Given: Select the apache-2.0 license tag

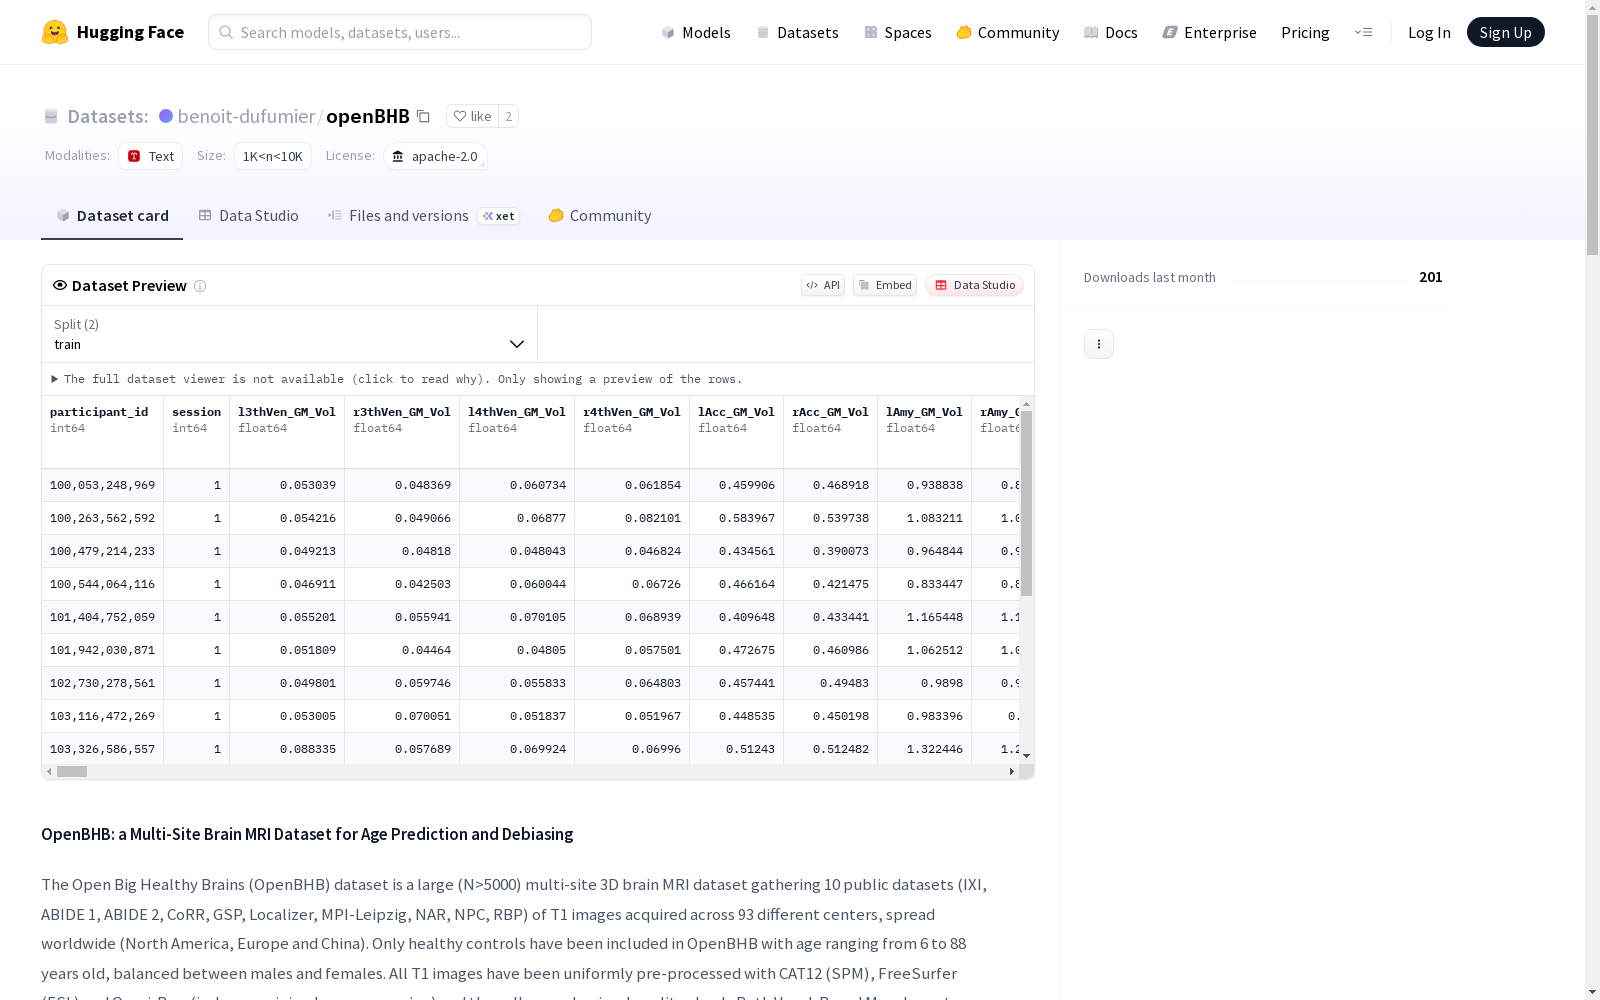Looking at the screenshot, I should click(435, 156).
